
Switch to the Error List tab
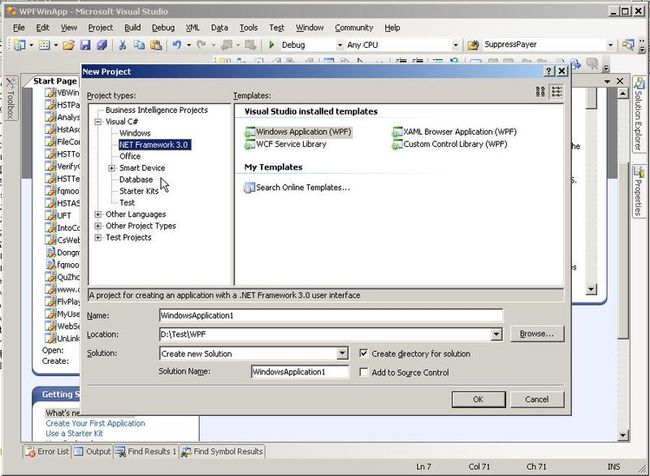(x=47, y=452)
